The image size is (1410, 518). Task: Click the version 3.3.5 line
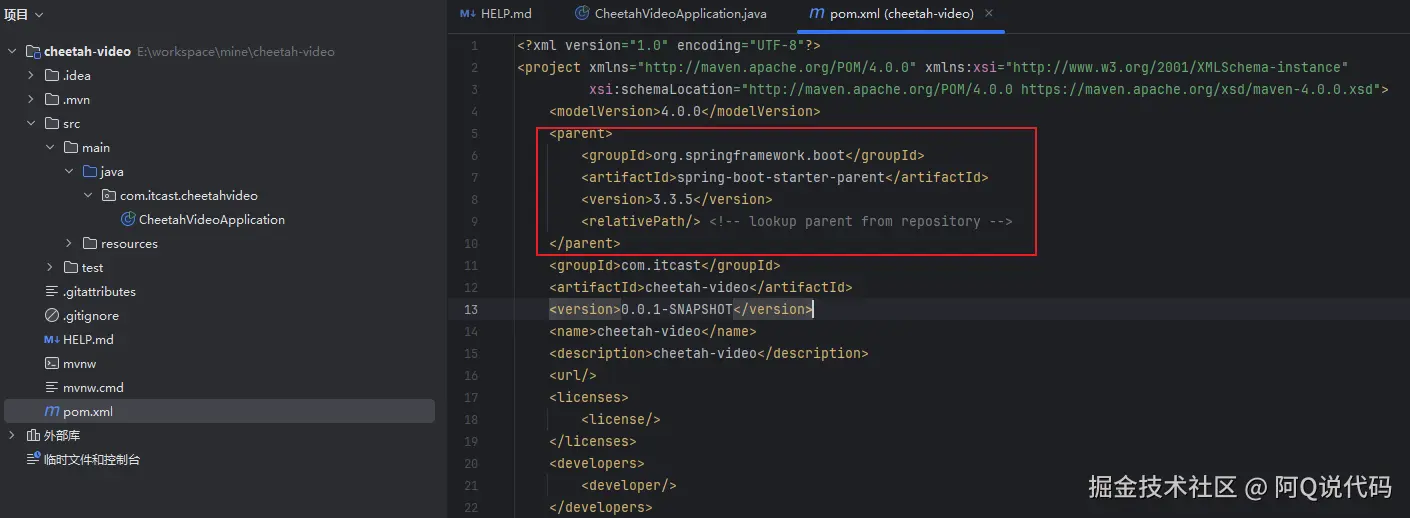point(677,200)
